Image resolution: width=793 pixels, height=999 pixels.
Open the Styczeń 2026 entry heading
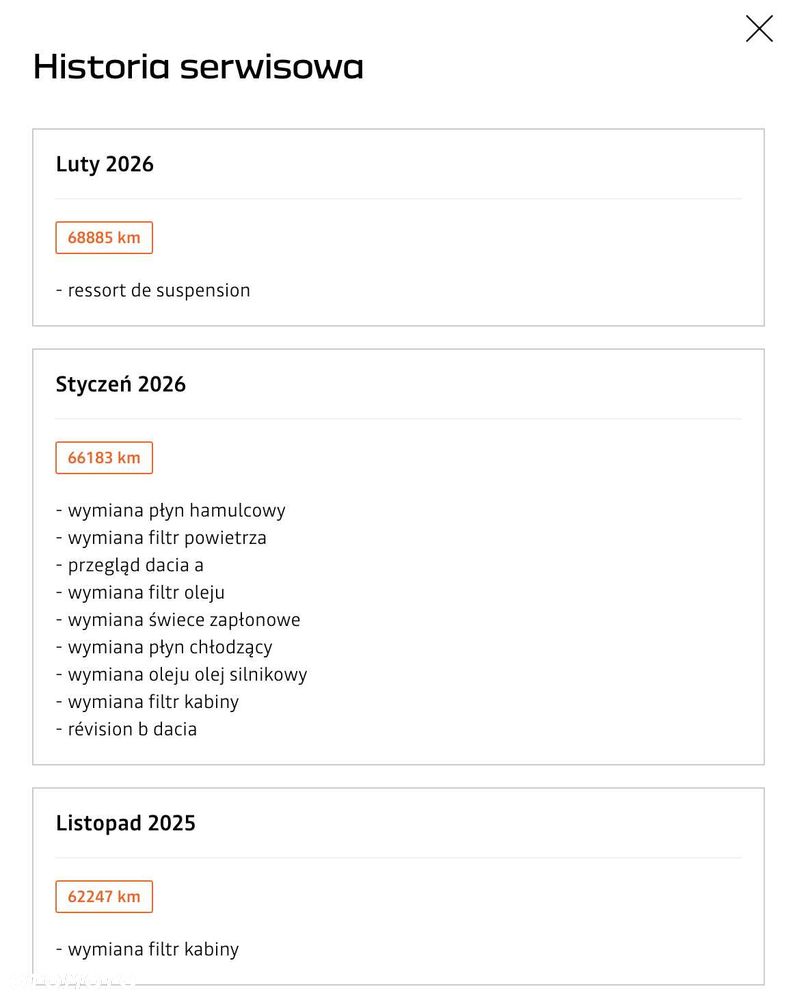coord(120,385)
